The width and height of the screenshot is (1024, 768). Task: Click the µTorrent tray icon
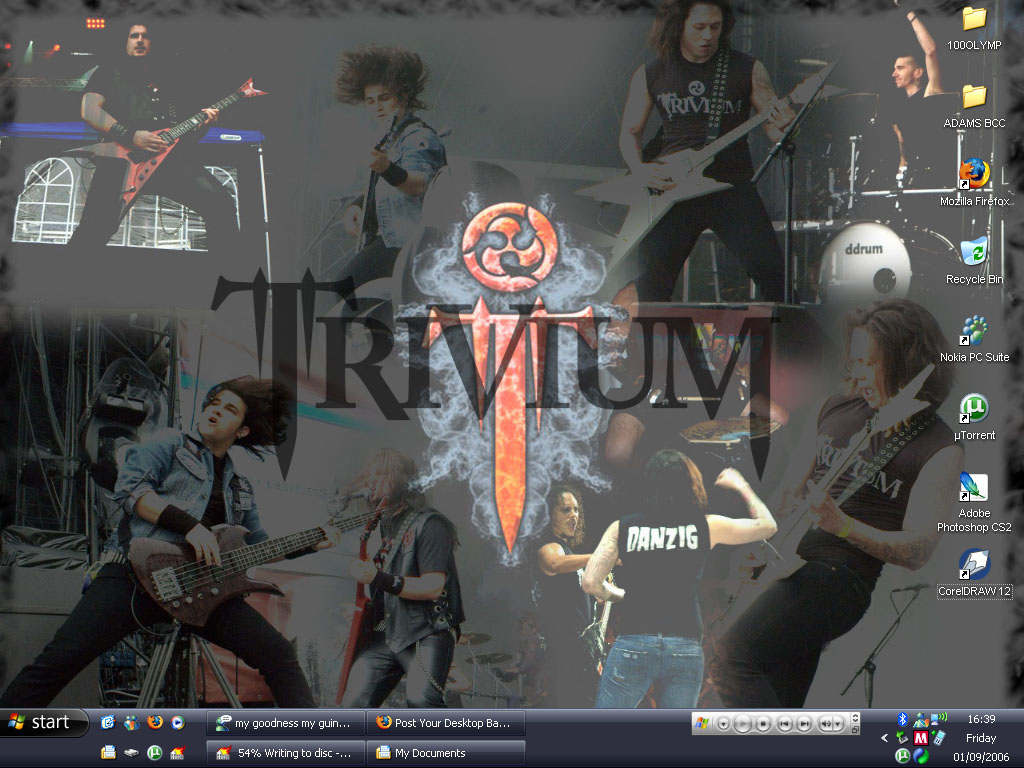pyautogui.click(x=903, y=756)
